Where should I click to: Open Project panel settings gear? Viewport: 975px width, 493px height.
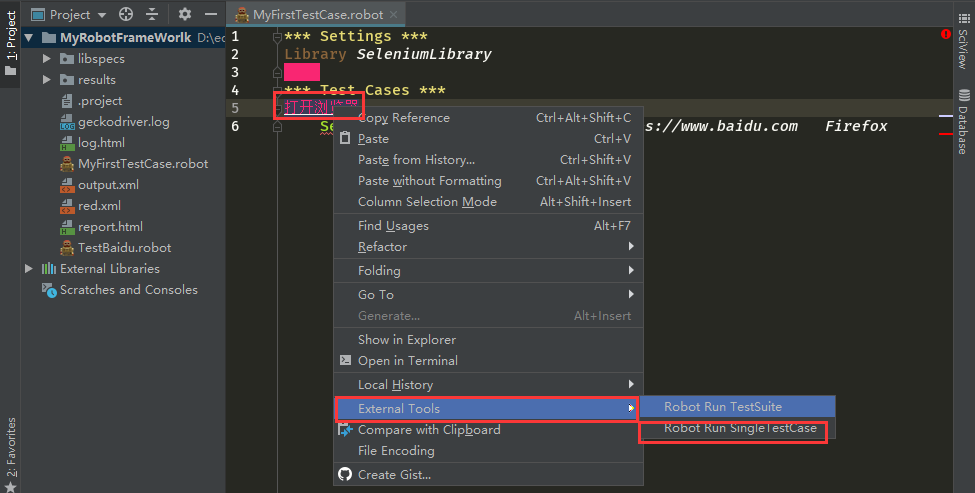184,14
